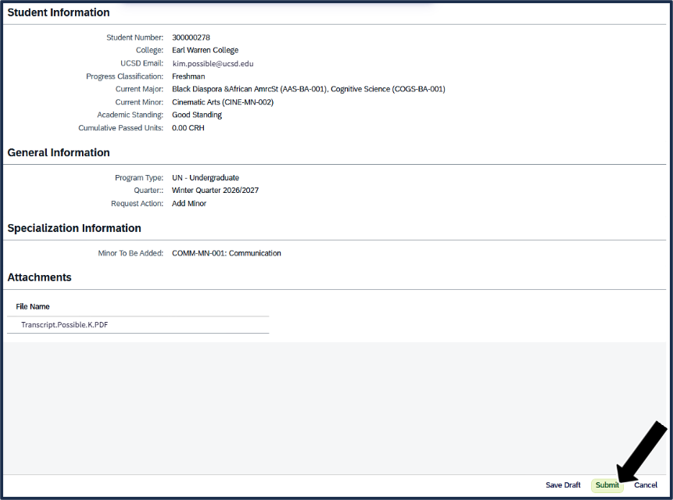Click the Submit button
673x500 pixels.
(607, 485)
